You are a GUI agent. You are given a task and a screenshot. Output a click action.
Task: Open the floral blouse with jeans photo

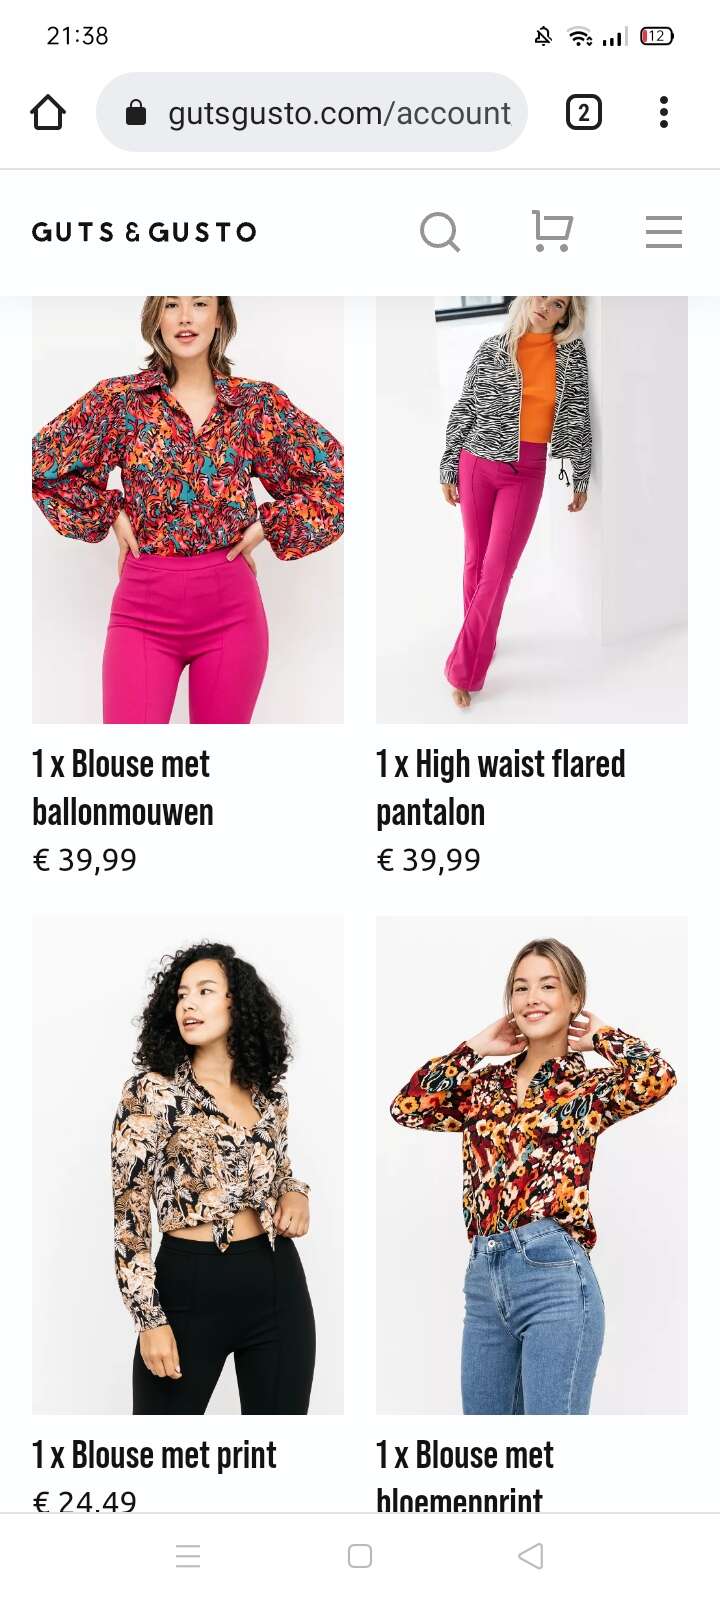532,1165
